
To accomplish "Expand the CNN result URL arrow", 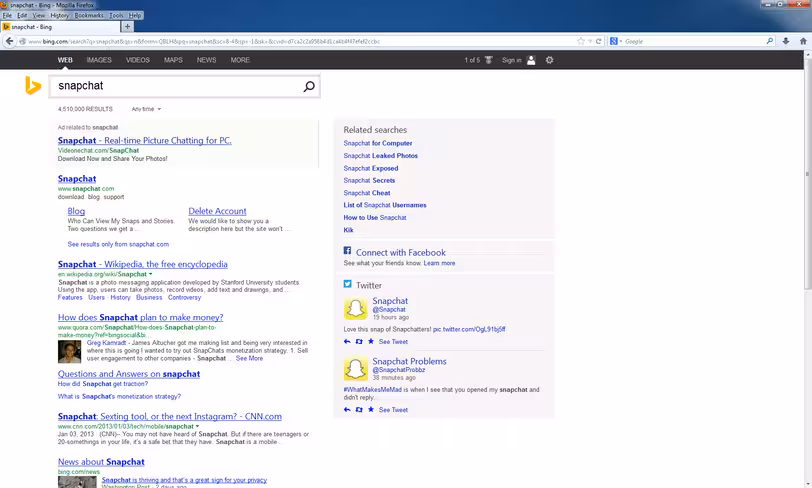I will (197, 426).
